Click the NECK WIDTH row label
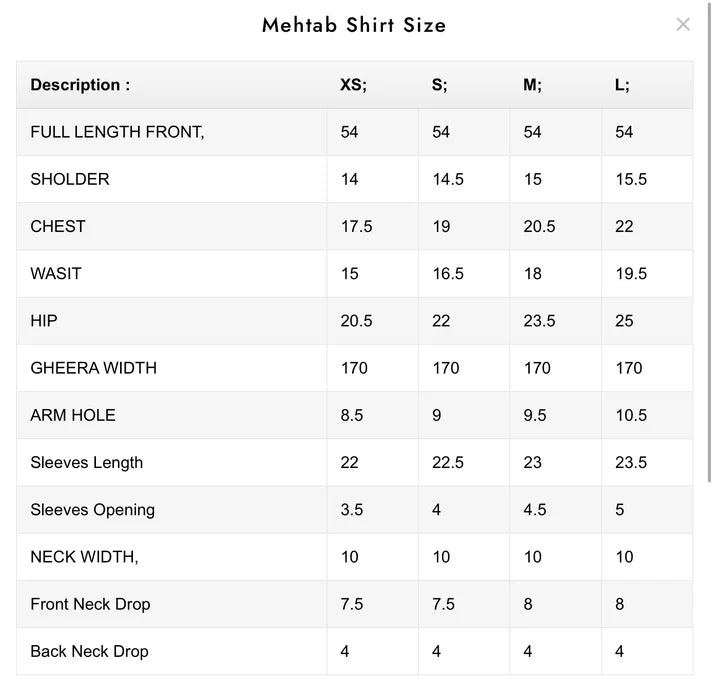Screen dimensions: 713x682 point(84,557)
